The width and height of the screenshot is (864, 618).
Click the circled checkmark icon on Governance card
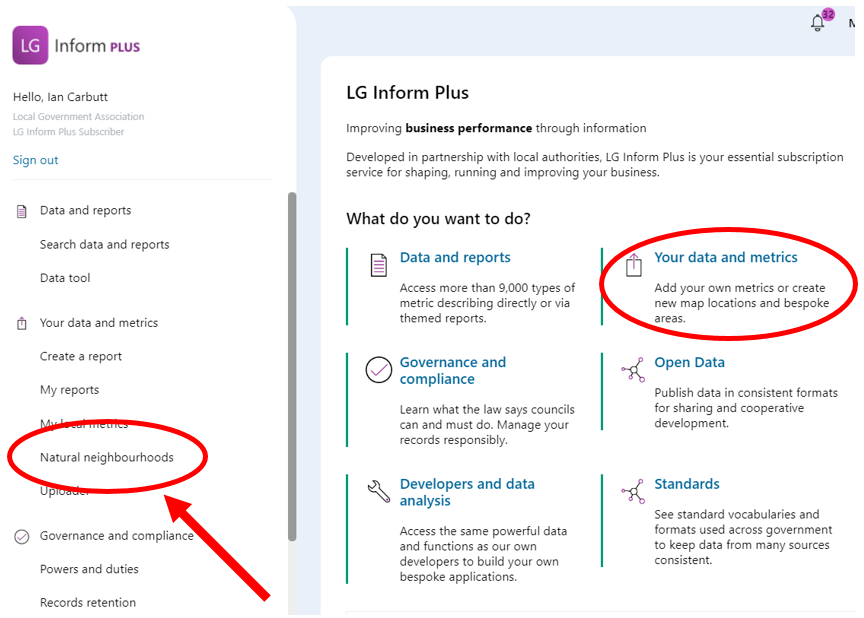pos(379,370)
